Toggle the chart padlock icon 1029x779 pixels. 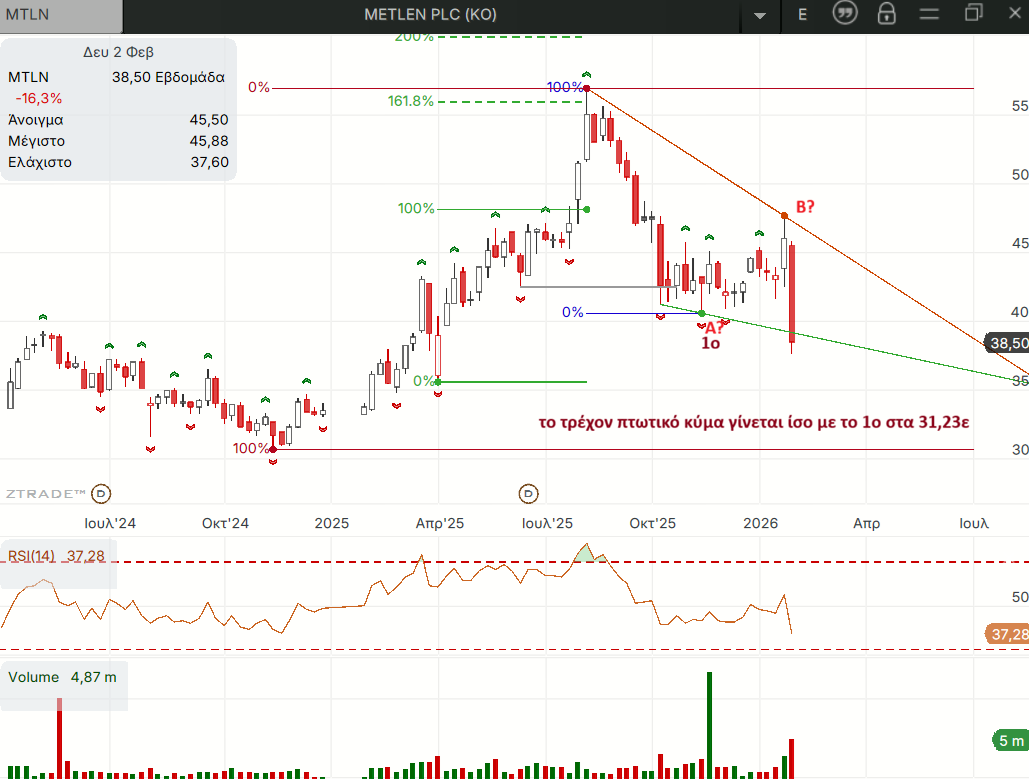click(886, 14)
